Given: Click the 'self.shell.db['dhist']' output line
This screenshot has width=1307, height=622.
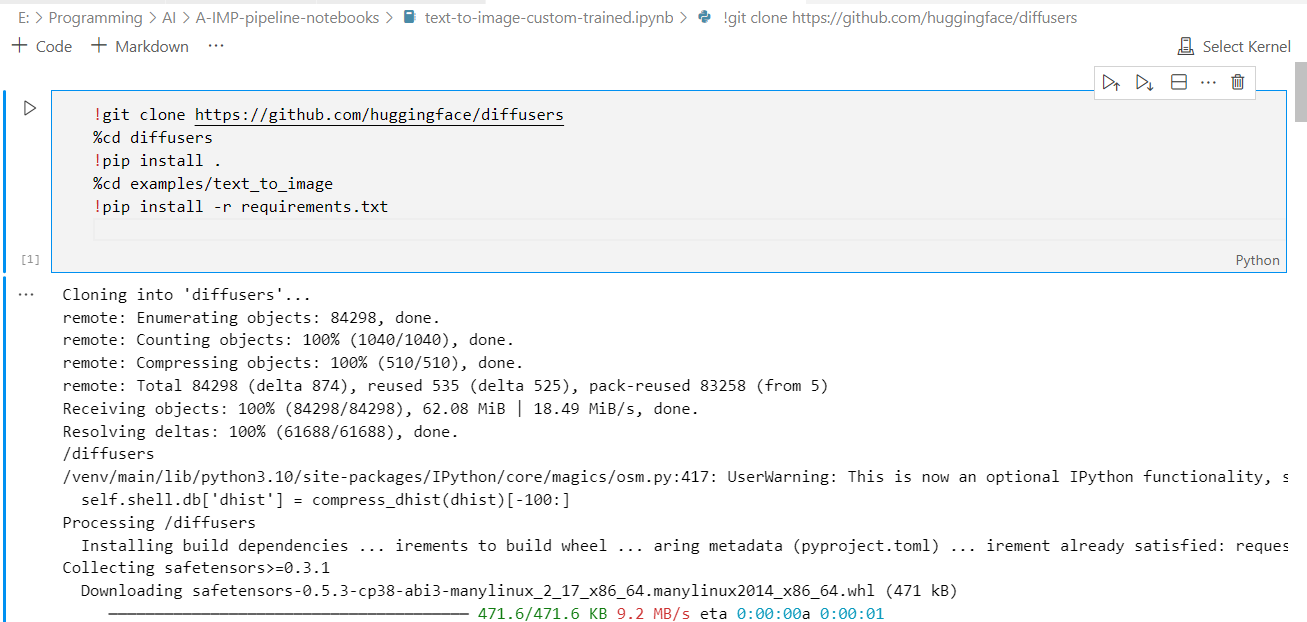Looking at the screenshot, I should click(x=325, y=500).
